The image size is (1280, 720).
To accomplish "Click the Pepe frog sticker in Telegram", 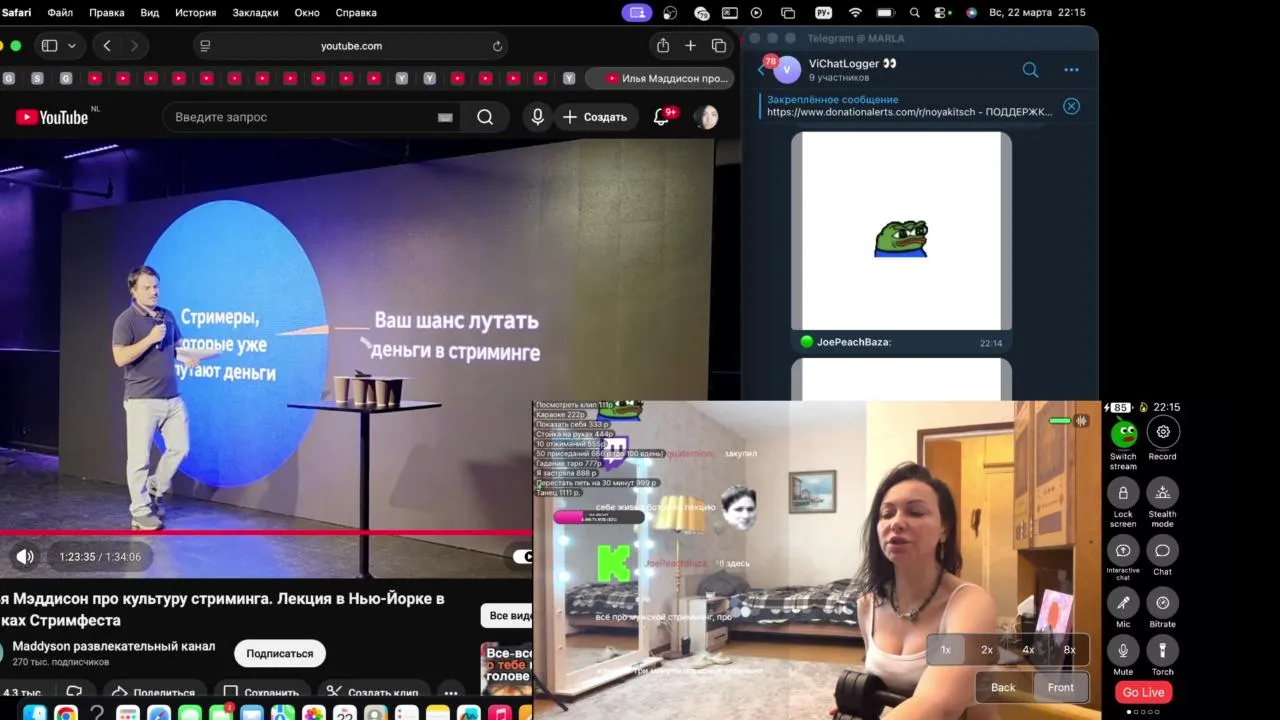I will tap(901, 238).
